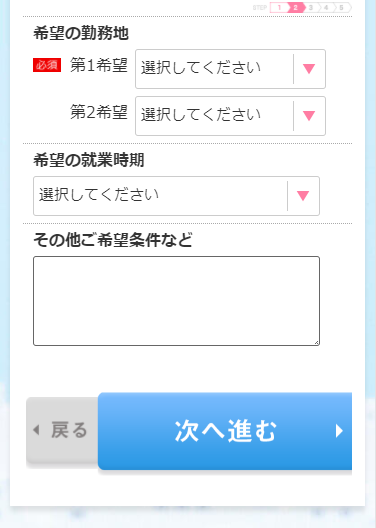Go back with the 戻る button
This screenshot has height=528, width=376.
(x=62, y=430)
